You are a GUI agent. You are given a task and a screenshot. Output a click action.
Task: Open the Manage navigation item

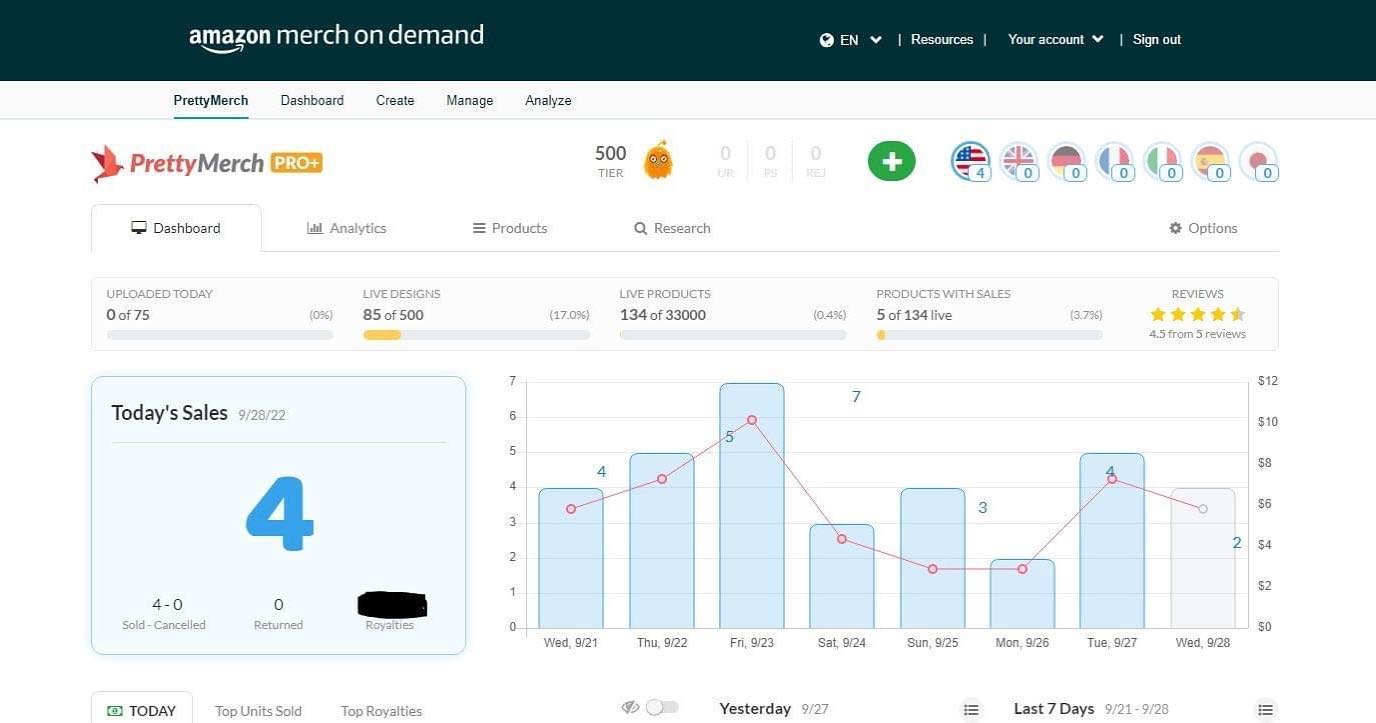[x=470, y=100]
